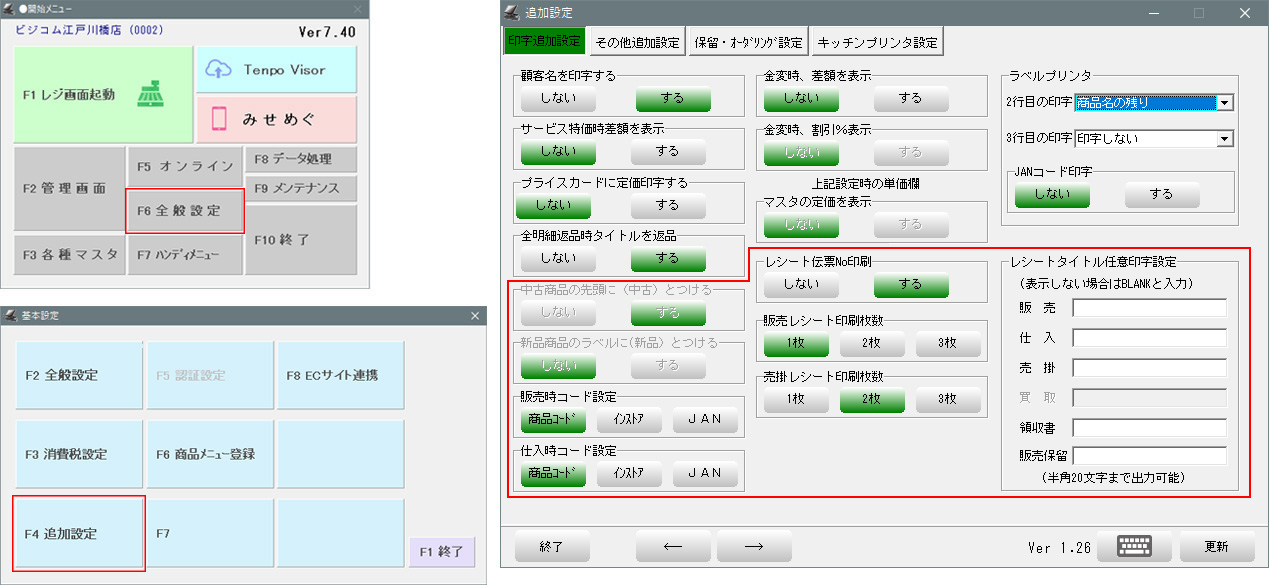Enable する for 顧客名を印字する
The height and width of the screenshot is (585, 1269).
(672, 100)
